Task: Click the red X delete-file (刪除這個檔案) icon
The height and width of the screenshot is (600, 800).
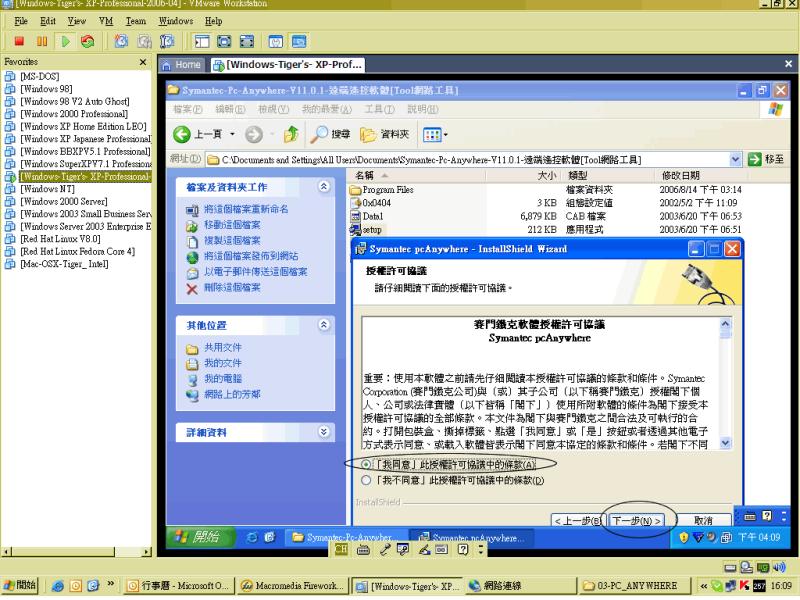Action: tap(192, 289)
